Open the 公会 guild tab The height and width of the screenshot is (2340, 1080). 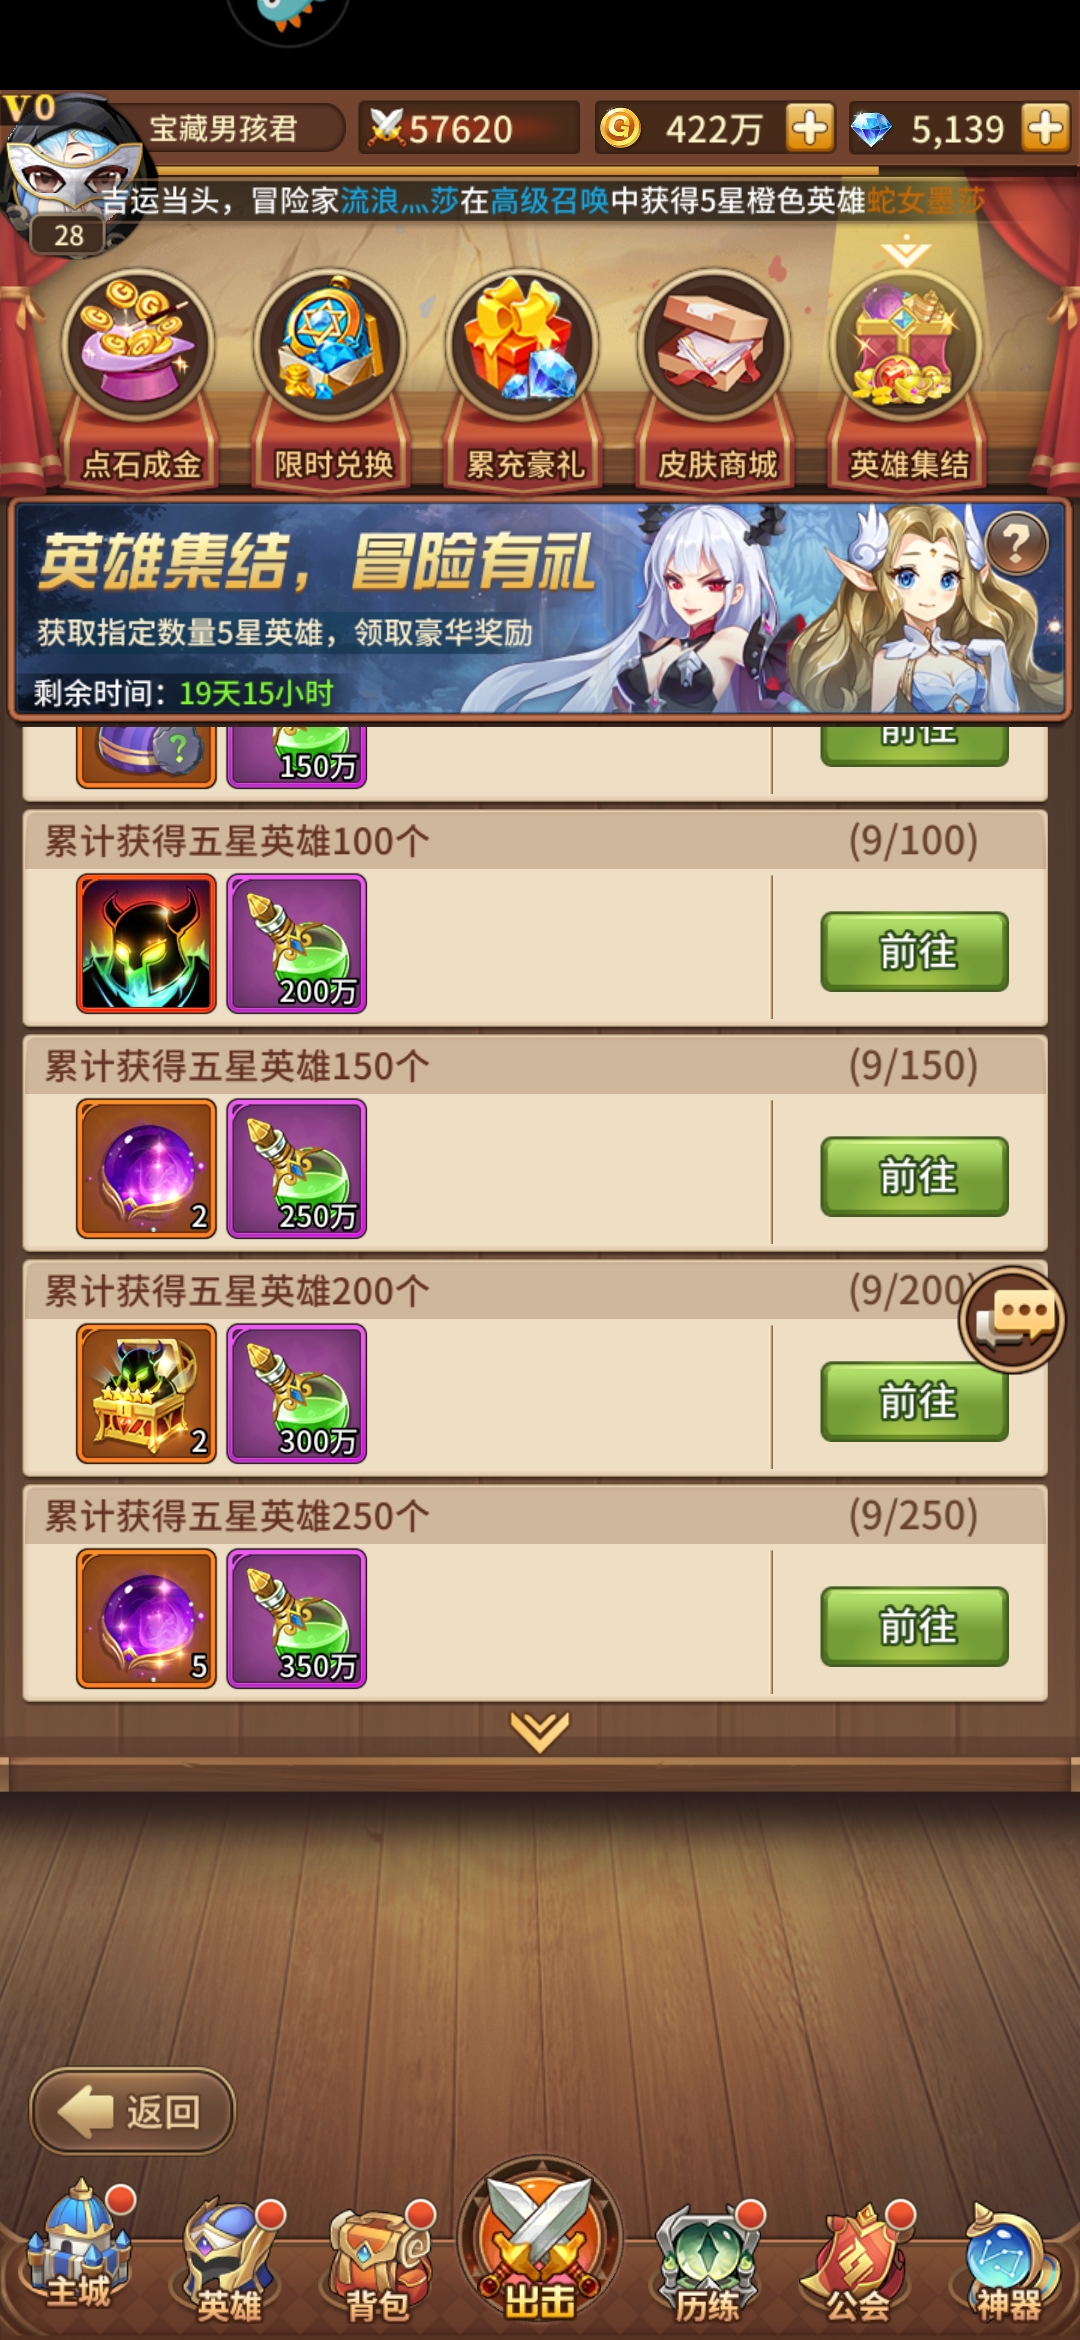click(858, 2260)
